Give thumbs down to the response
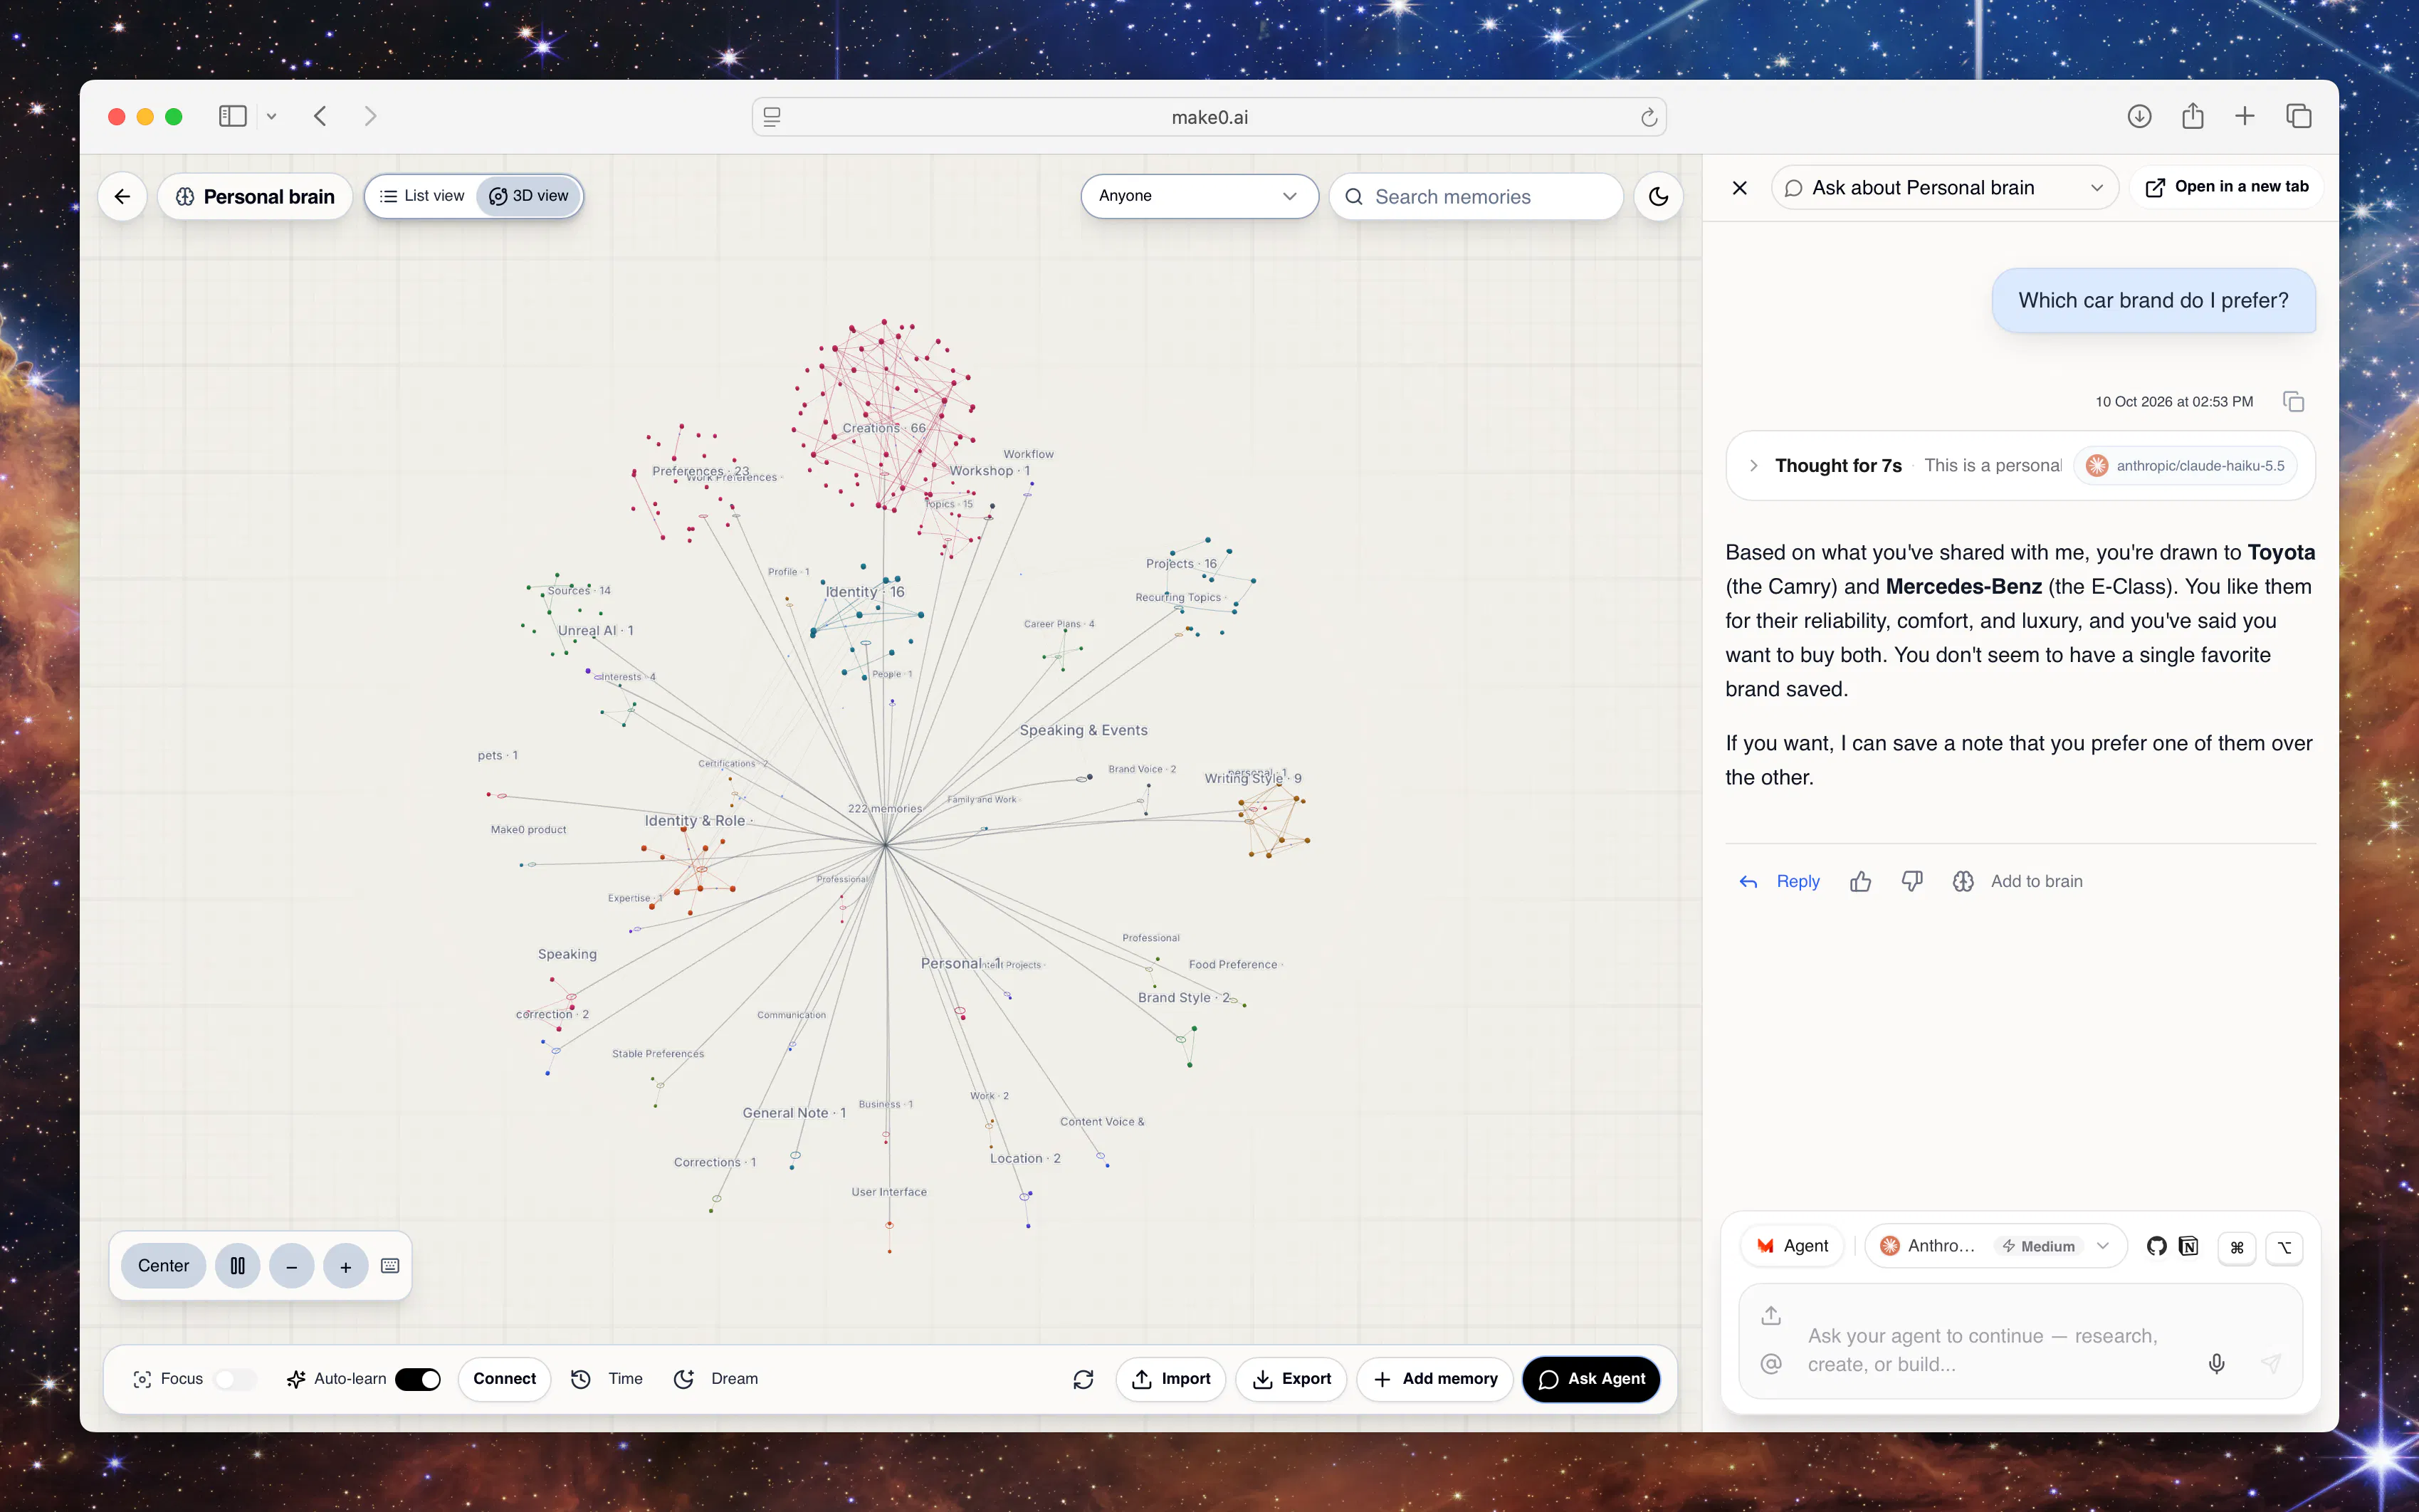Image resolution: width=2419 pixels, height=1512 pixels. point(1912,881)
